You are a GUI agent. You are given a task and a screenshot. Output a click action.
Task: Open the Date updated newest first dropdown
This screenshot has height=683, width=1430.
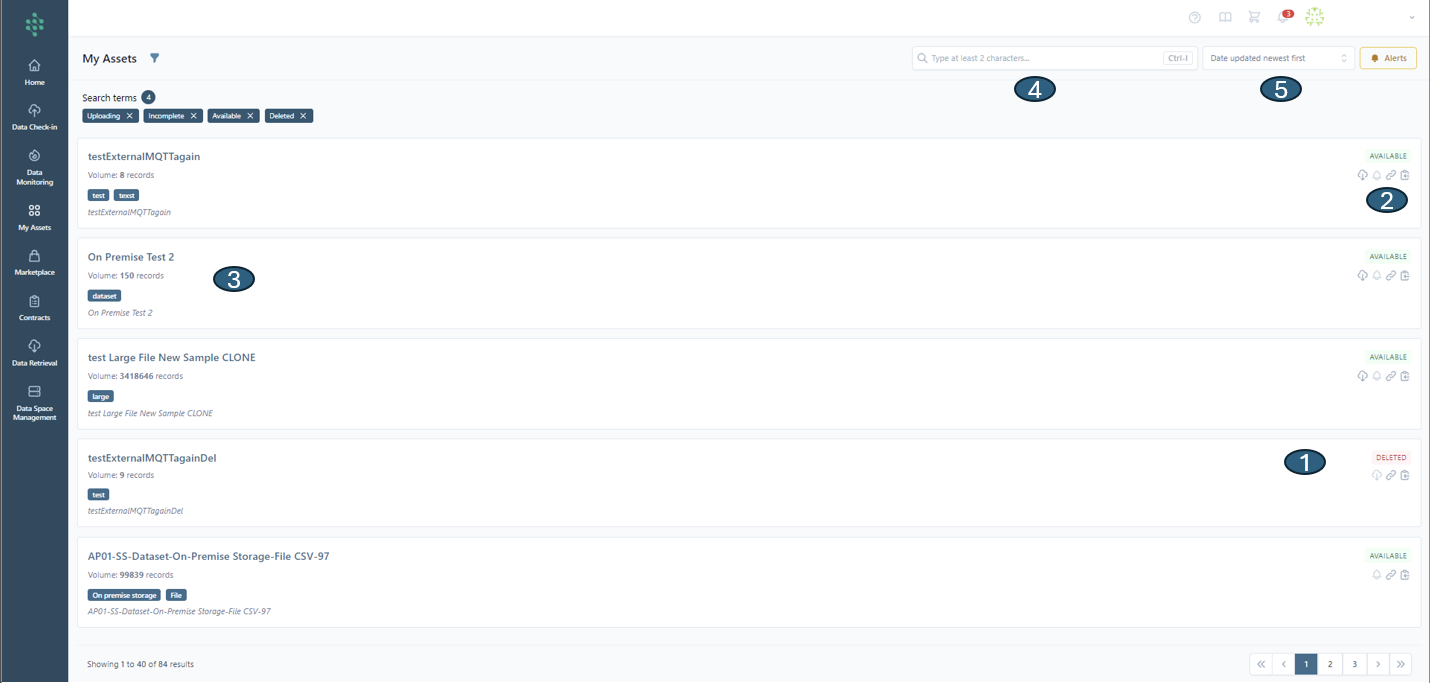[1278, 58]
